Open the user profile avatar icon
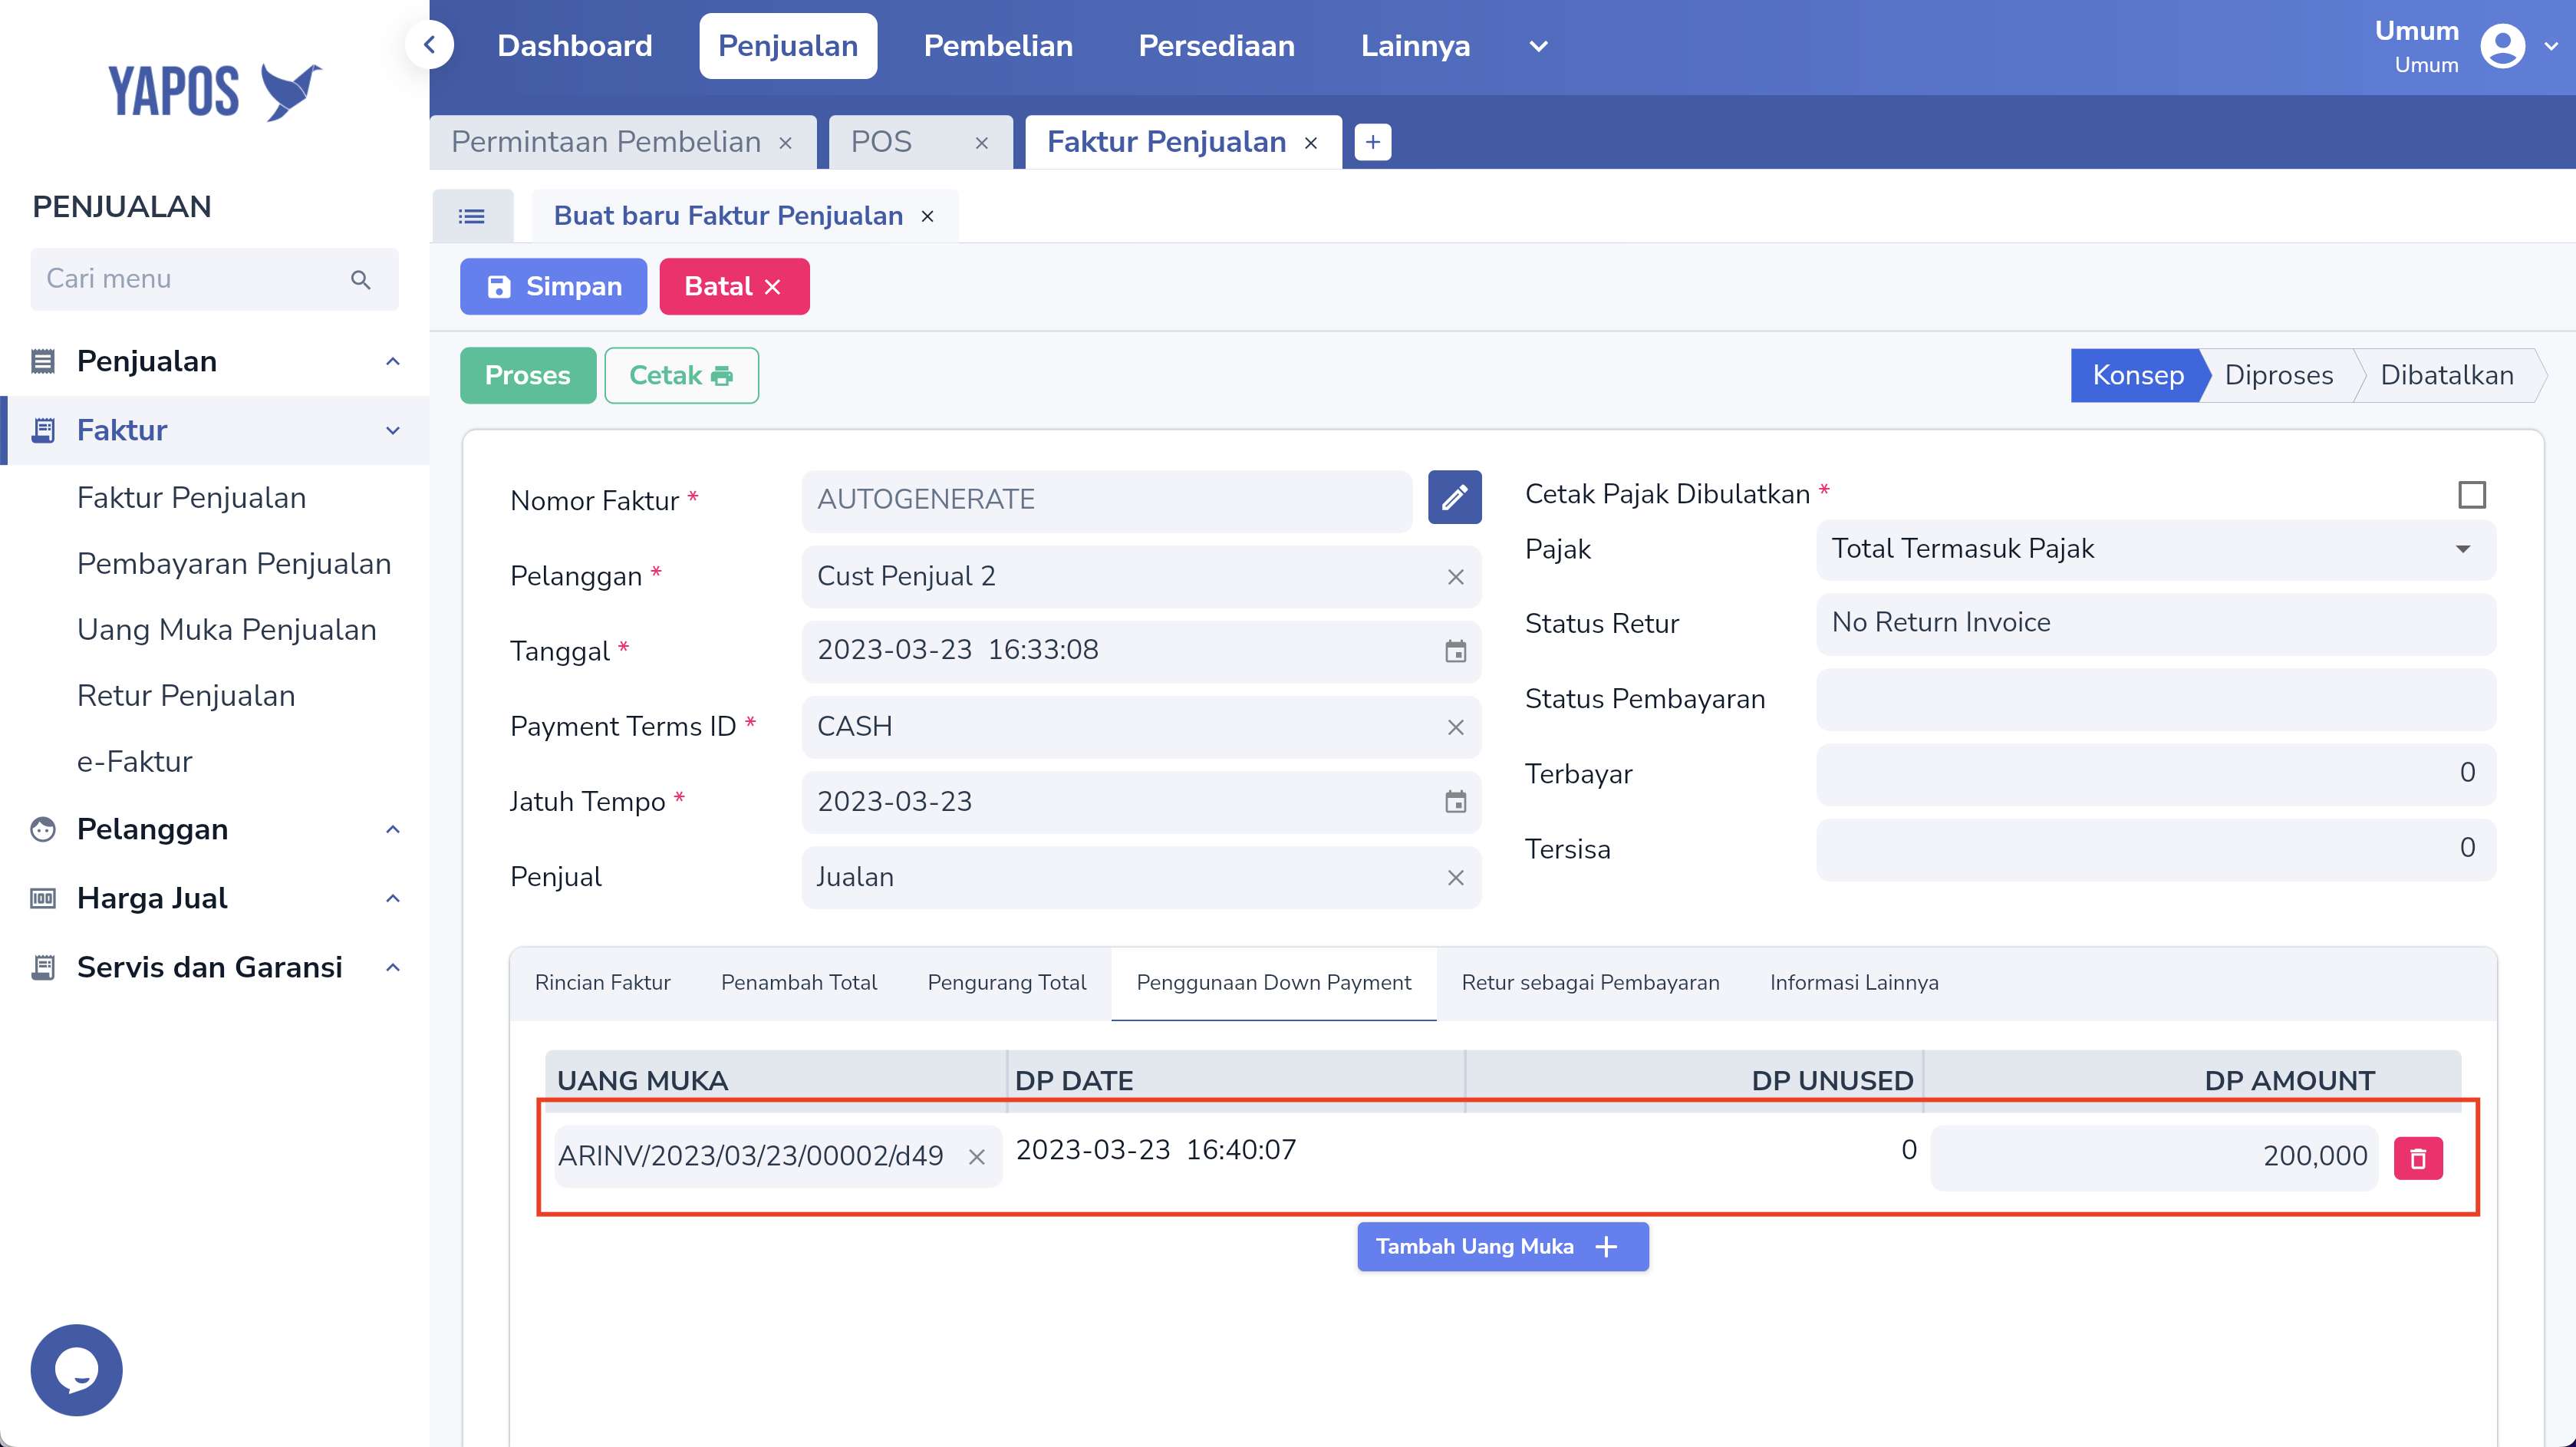Screen dimensions: 2576x1447 click(2502, 46)
